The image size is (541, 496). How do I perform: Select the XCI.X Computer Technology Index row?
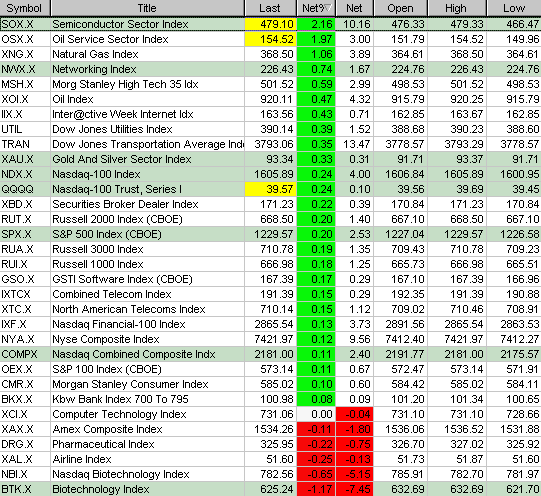(270, 414)
